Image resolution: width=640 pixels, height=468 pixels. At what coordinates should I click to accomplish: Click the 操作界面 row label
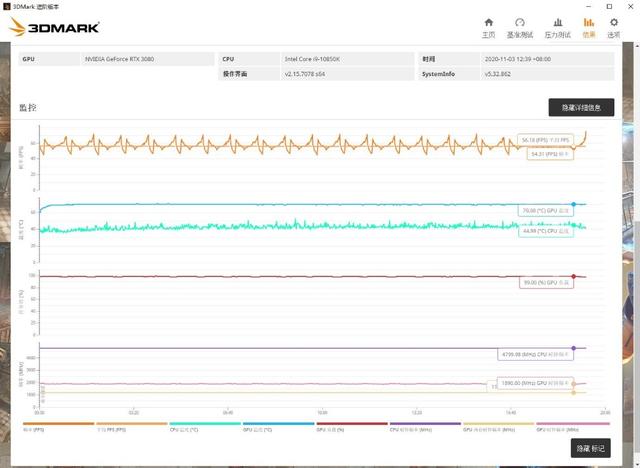[235, 74]
